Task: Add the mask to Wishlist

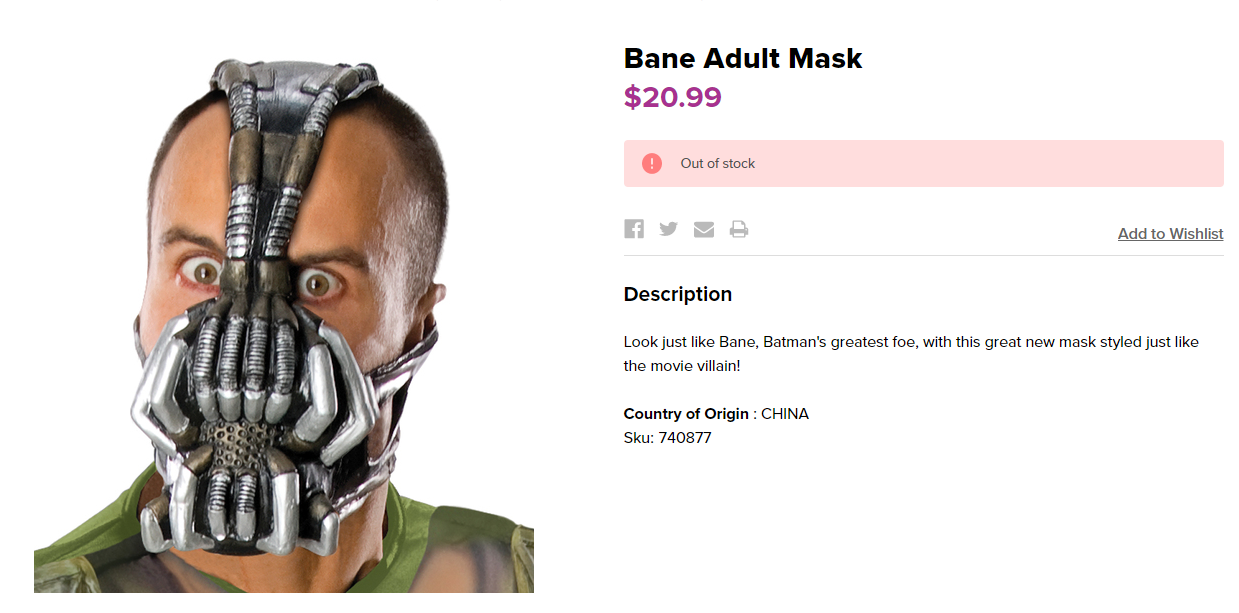Action: 1170,234
